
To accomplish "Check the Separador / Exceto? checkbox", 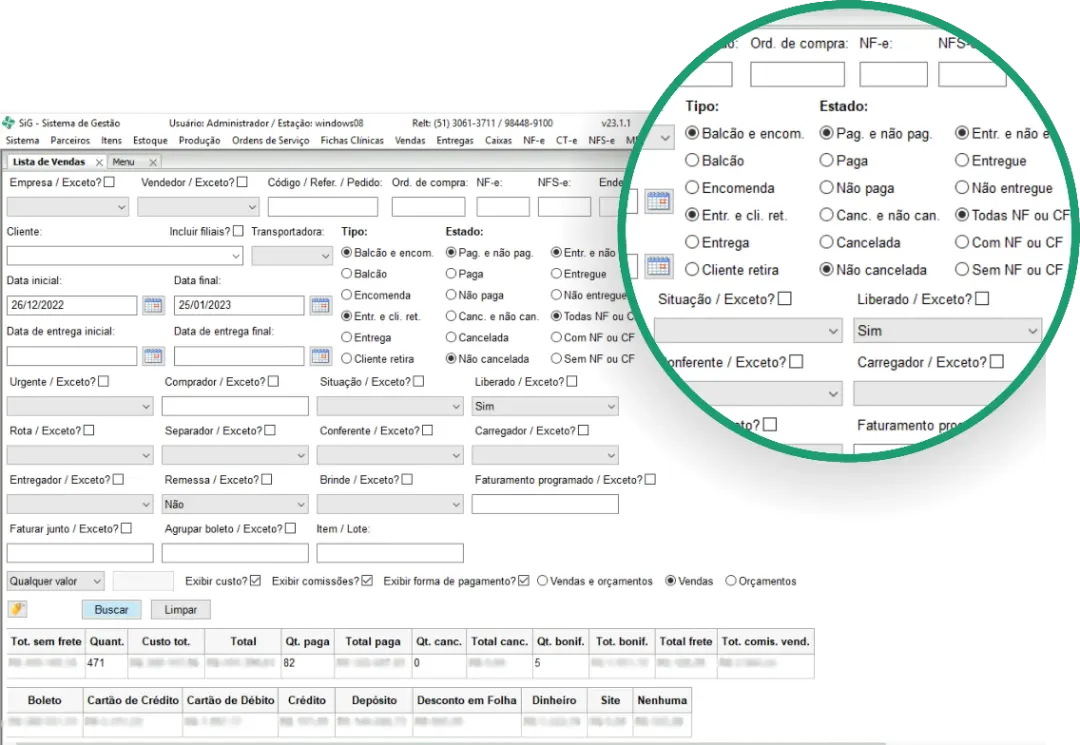I will point(270,430).
